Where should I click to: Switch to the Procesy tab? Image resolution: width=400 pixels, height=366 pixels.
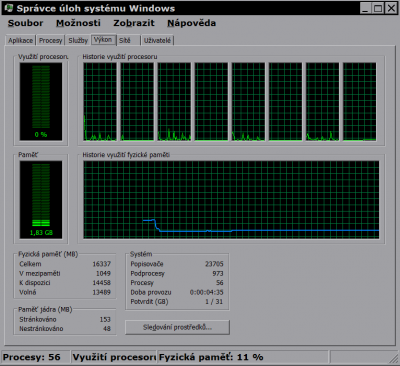pyautogui.click(x=51, y=40)
